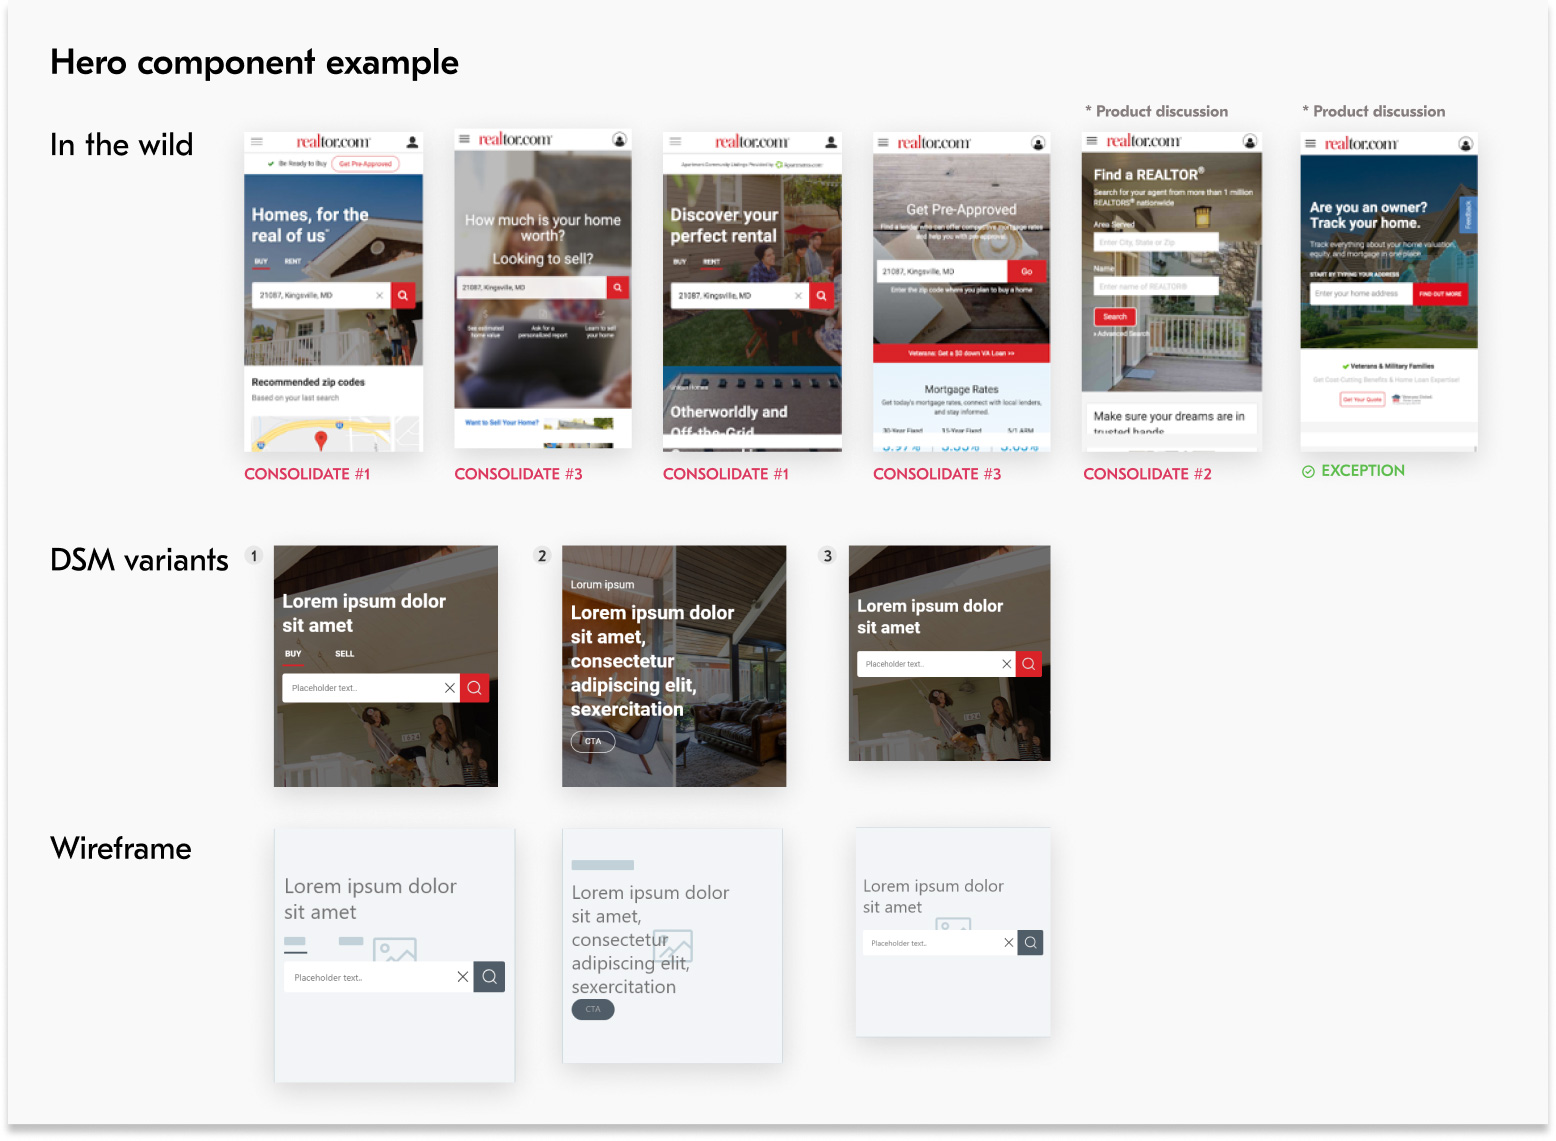Open hamburger menu in 'Find a REALTOR' mockup

click(x=1092, y=141)
